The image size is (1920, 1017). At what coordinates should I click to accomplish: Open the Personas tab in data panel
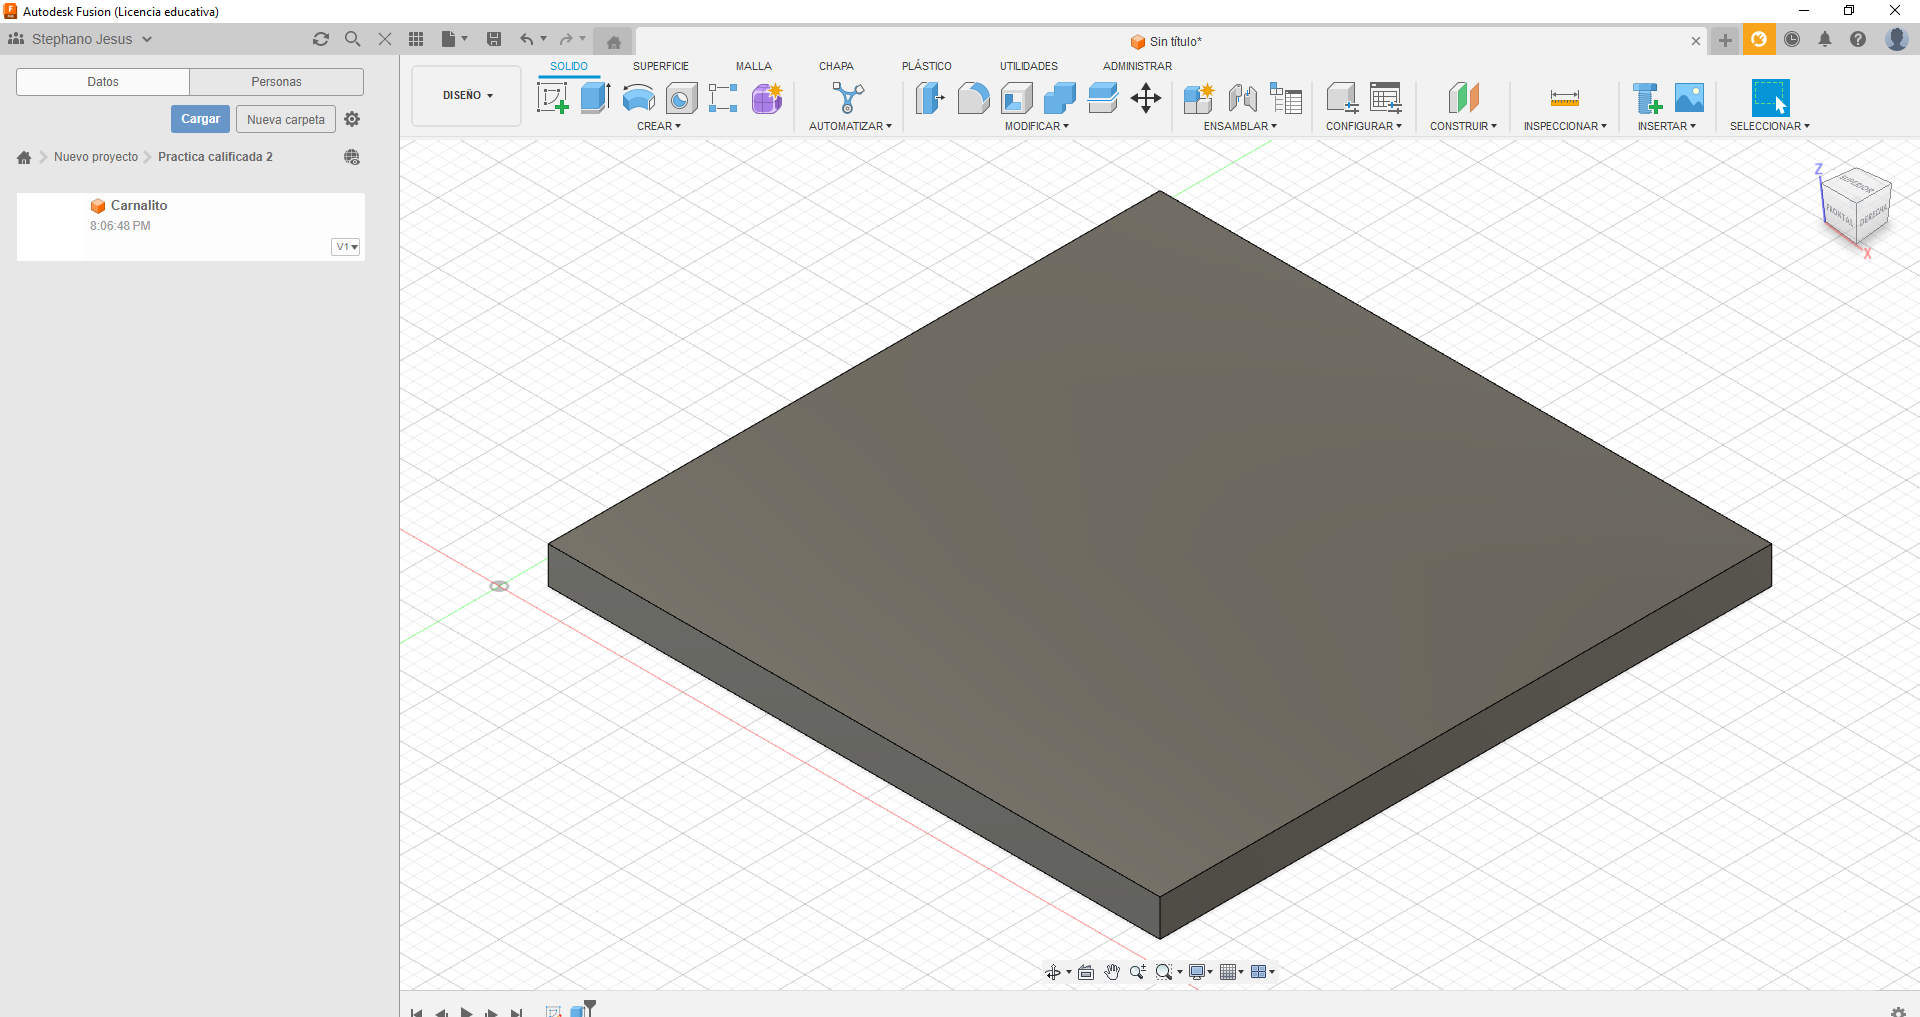(277, 82)
